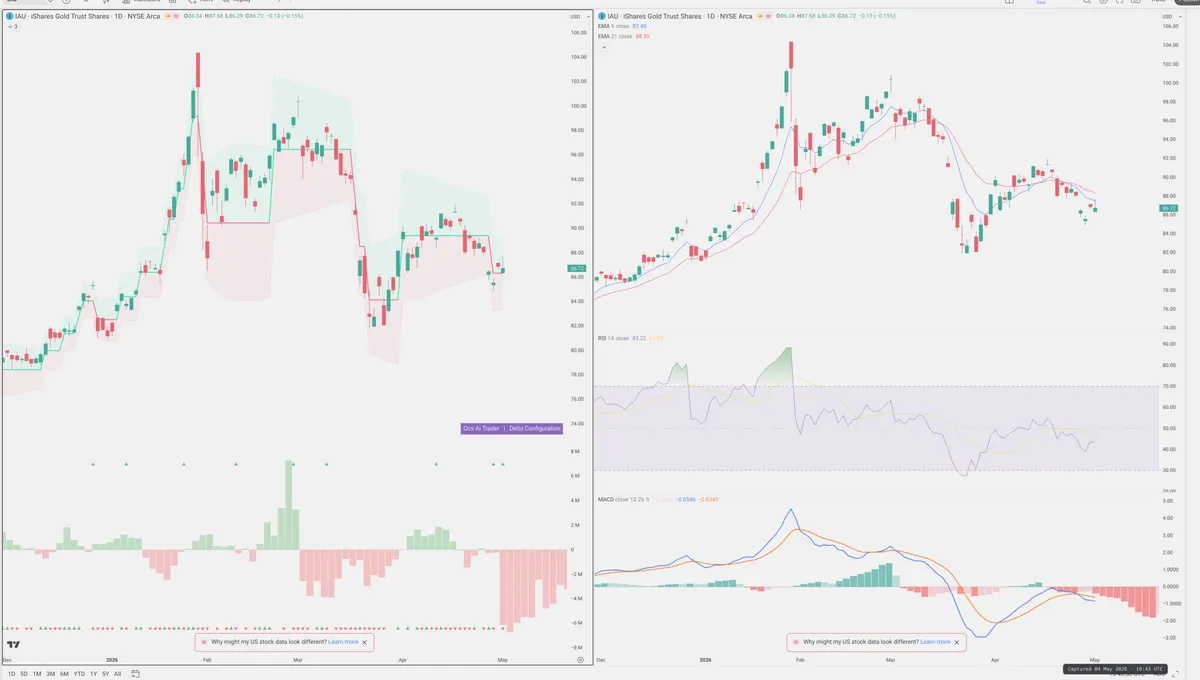Screen dimensions: 1200x680
Task: Open the go-to-date calendar icon
Action: tap(135, 674)
